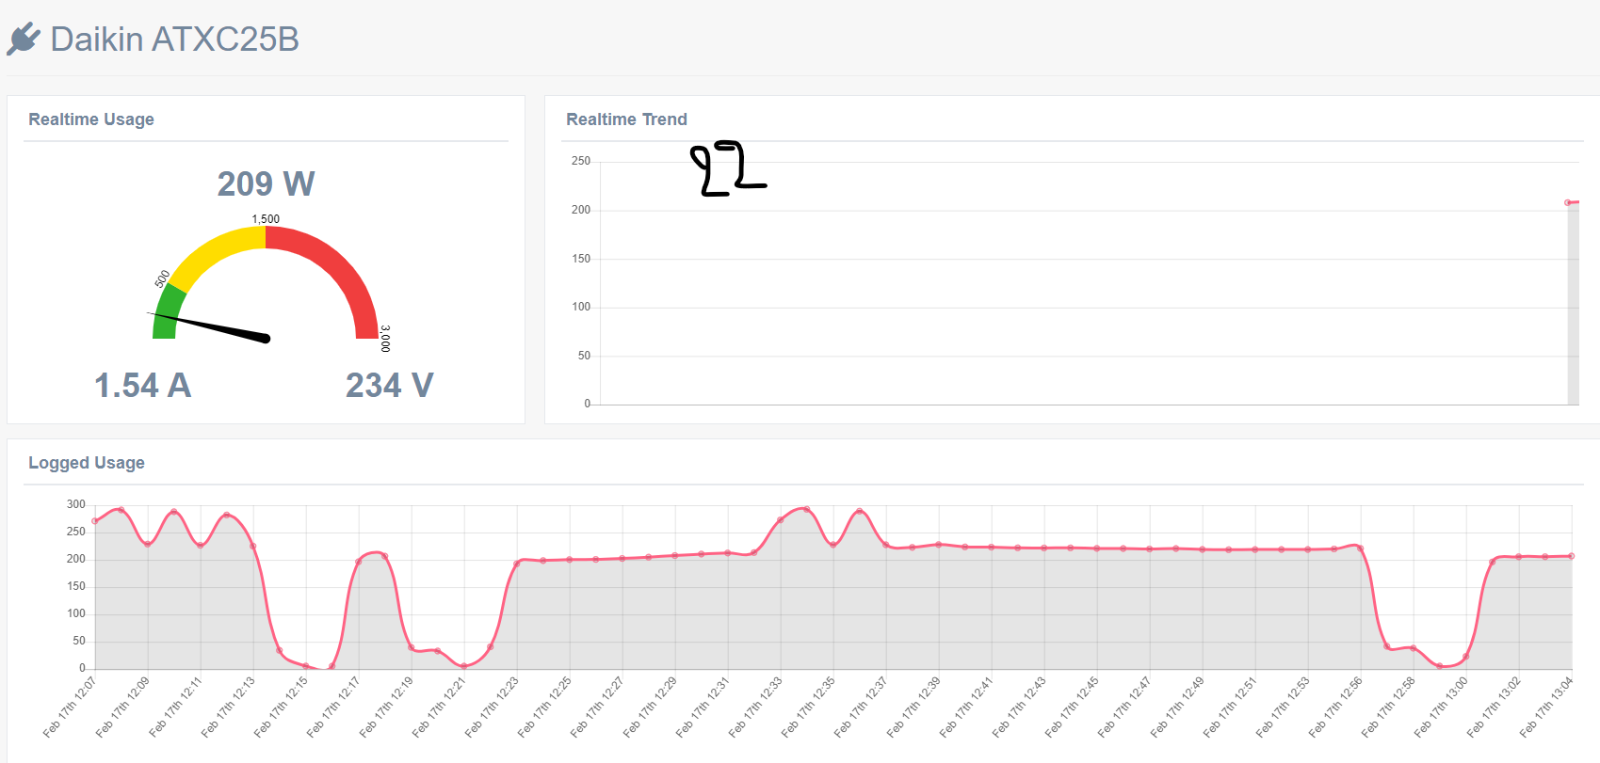
Task: Click the 50 axis label in Realtime Trend
Action: pyautogui.click(x=584, y=356)
